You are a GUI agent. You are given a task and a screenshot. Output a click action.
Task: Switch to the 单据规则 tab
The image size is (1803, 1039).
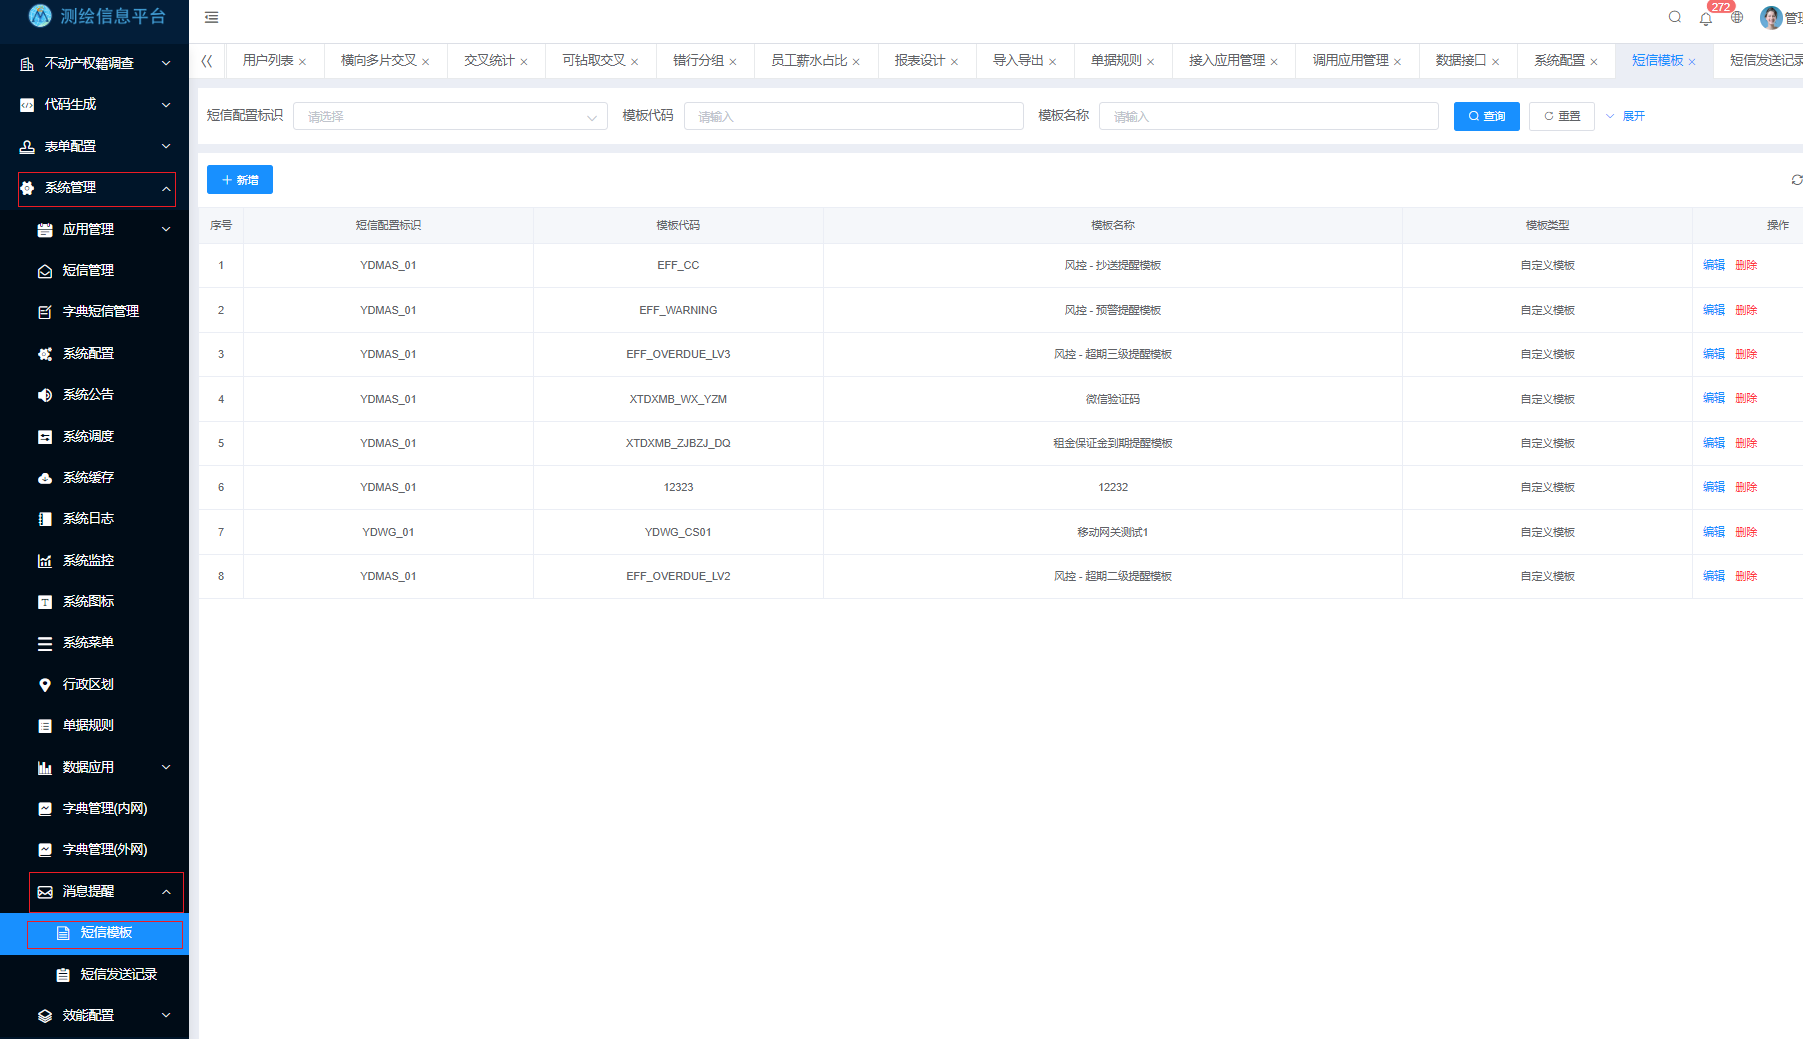1115,60
